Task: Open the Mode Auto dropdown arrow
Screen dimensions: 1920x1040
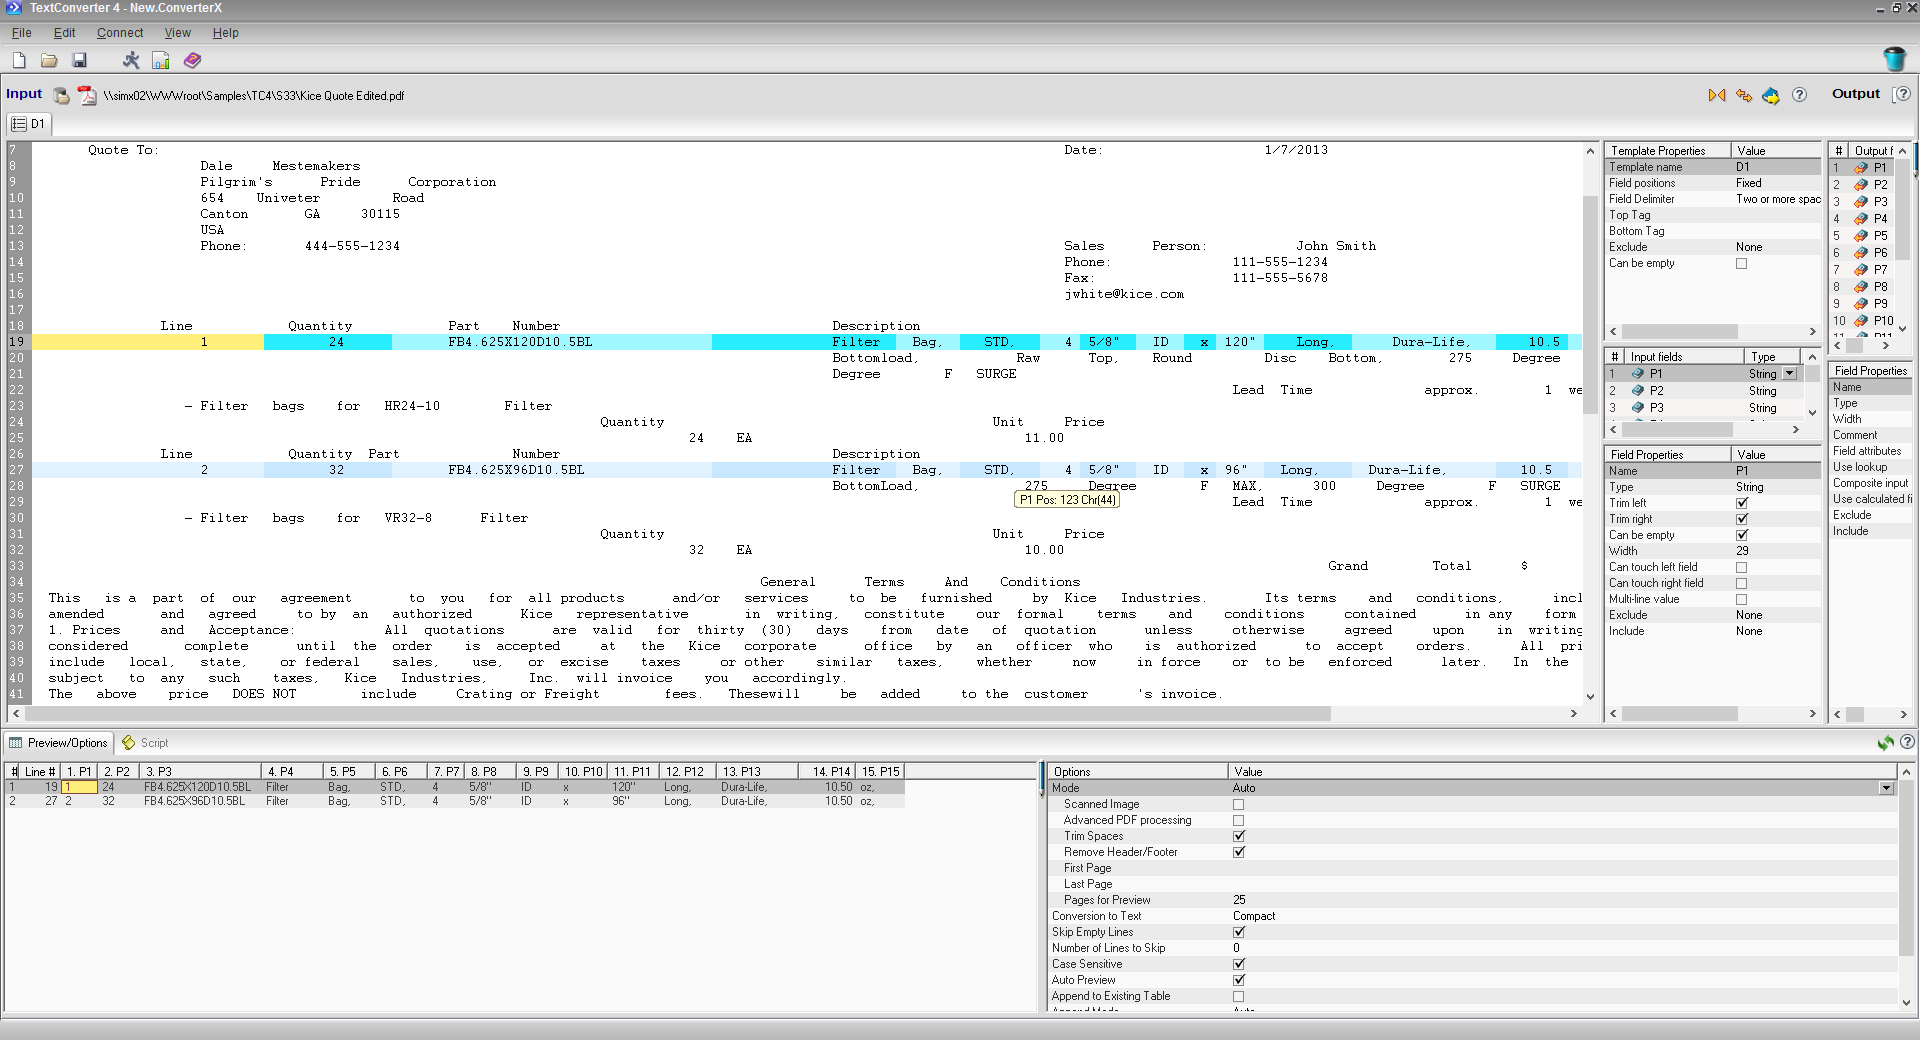Action: pyautogui.click(x=1886, y=788)
